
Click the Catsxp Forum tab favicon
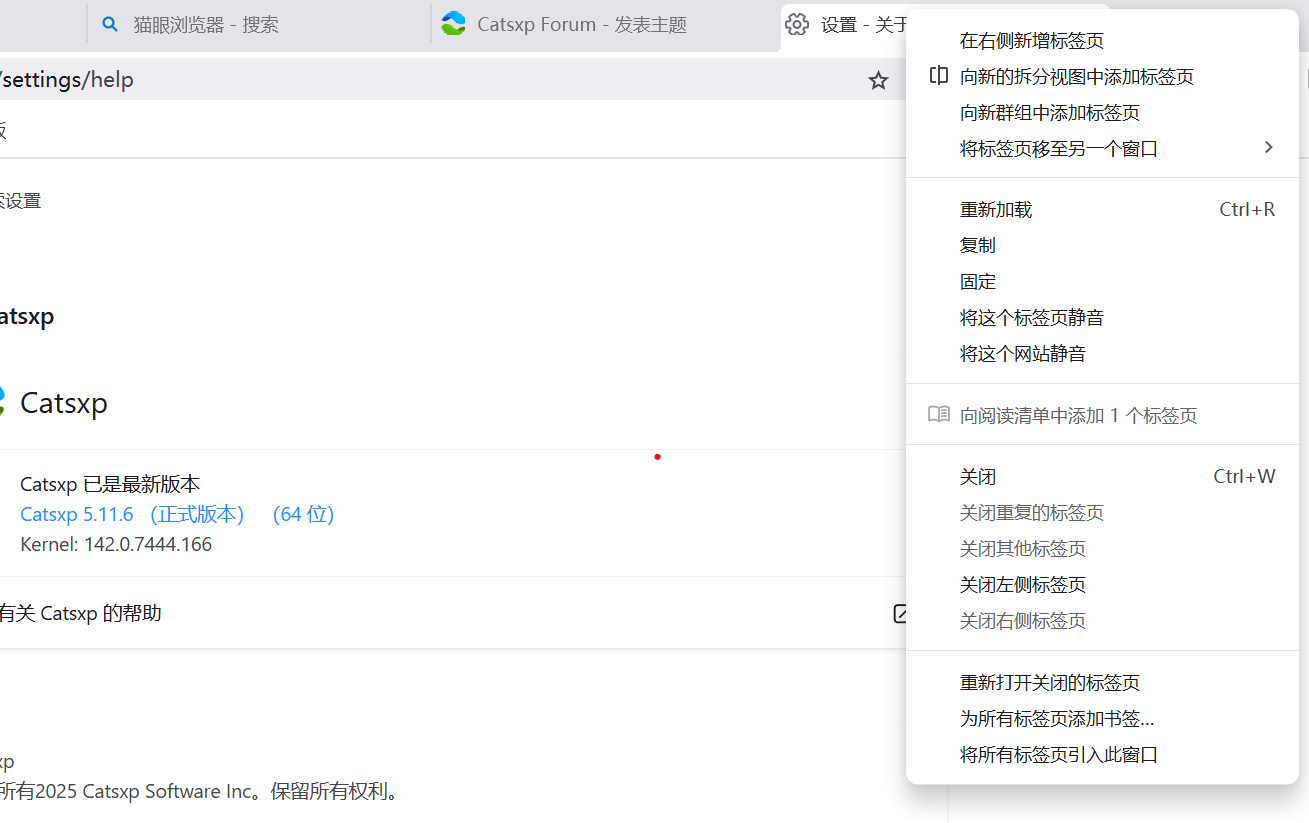(453, 25)
